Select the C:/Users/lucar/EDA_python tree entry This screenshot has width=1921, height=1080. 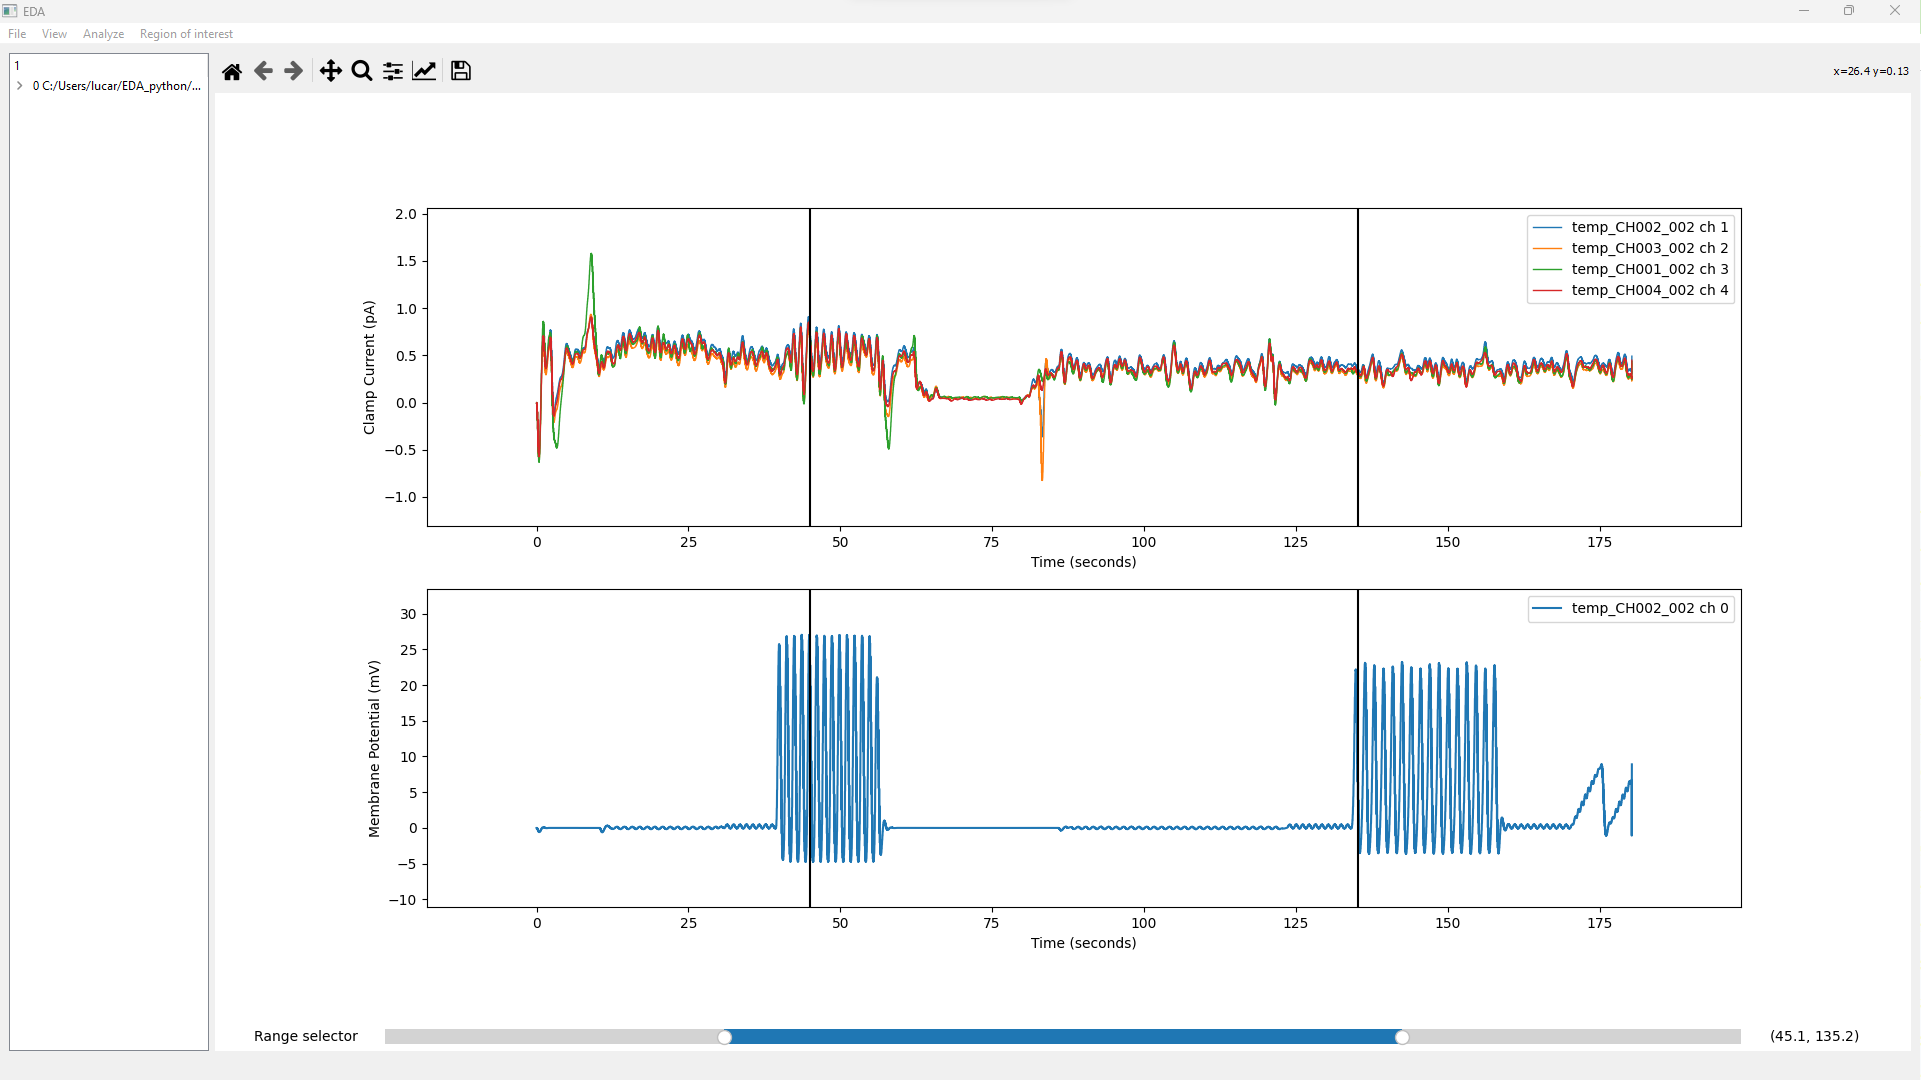coord(116,86)
